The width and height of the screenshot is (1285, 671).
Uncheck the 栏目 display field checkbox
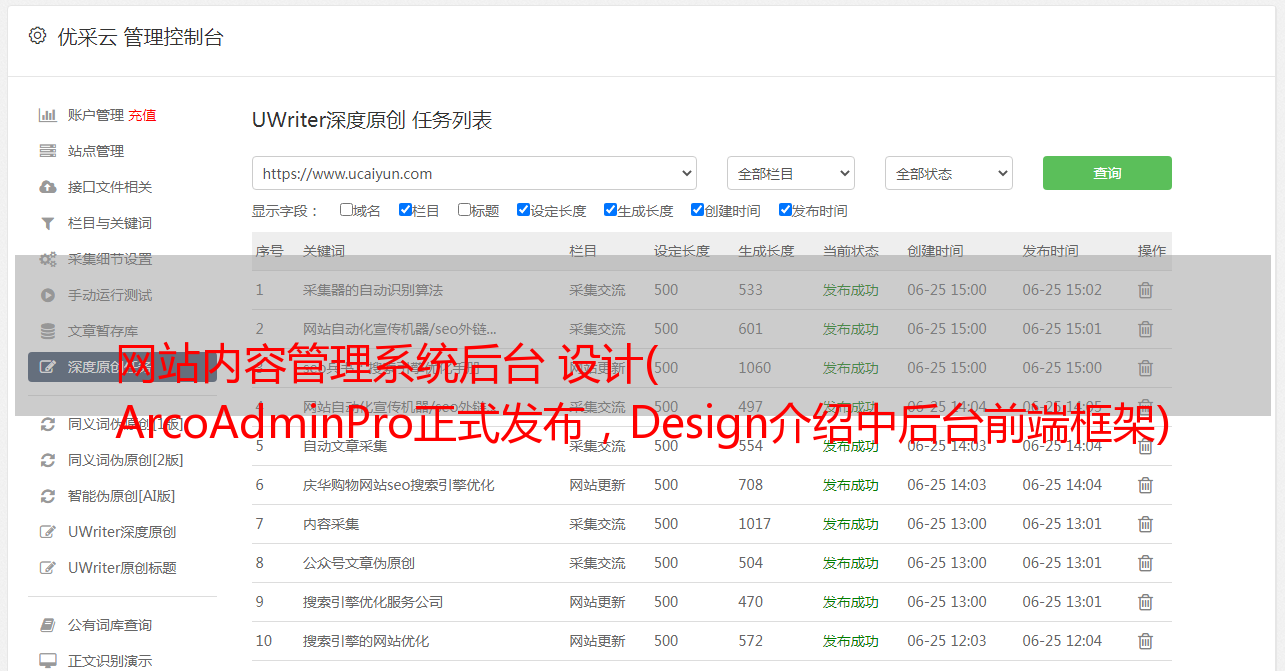pos(405,210)
